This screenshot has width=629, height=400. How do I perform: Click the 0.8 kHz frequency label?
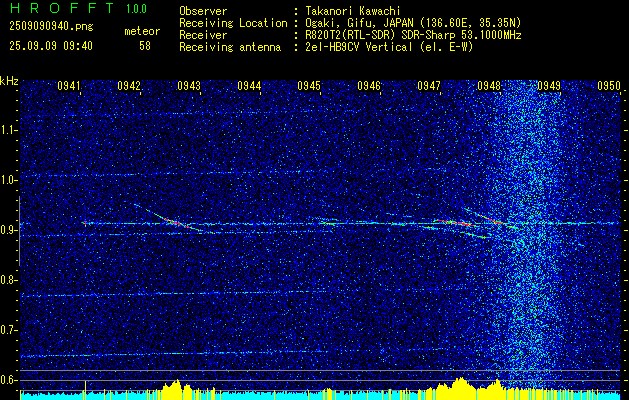tap(7, 280)
